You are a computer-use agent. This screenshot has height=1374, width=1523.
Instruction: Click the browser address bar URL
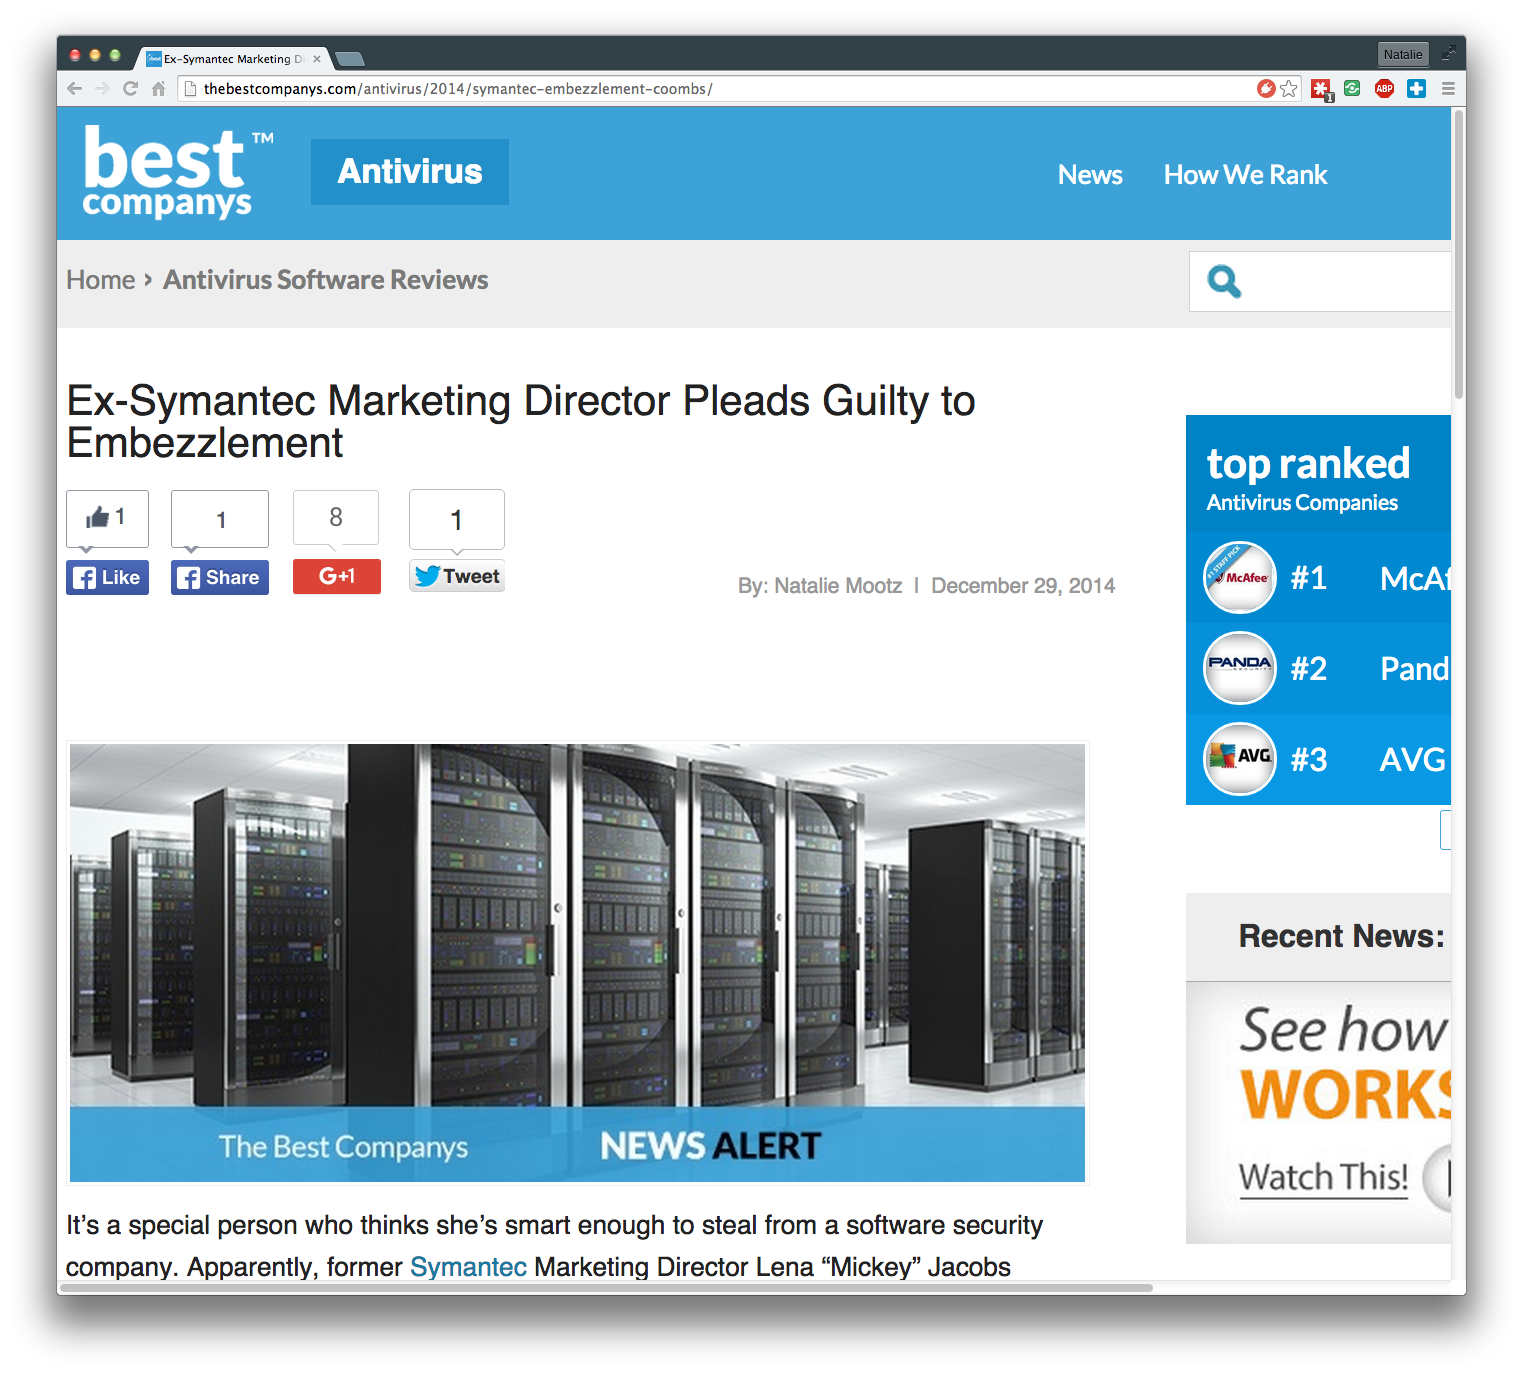[x=458, y=89]
